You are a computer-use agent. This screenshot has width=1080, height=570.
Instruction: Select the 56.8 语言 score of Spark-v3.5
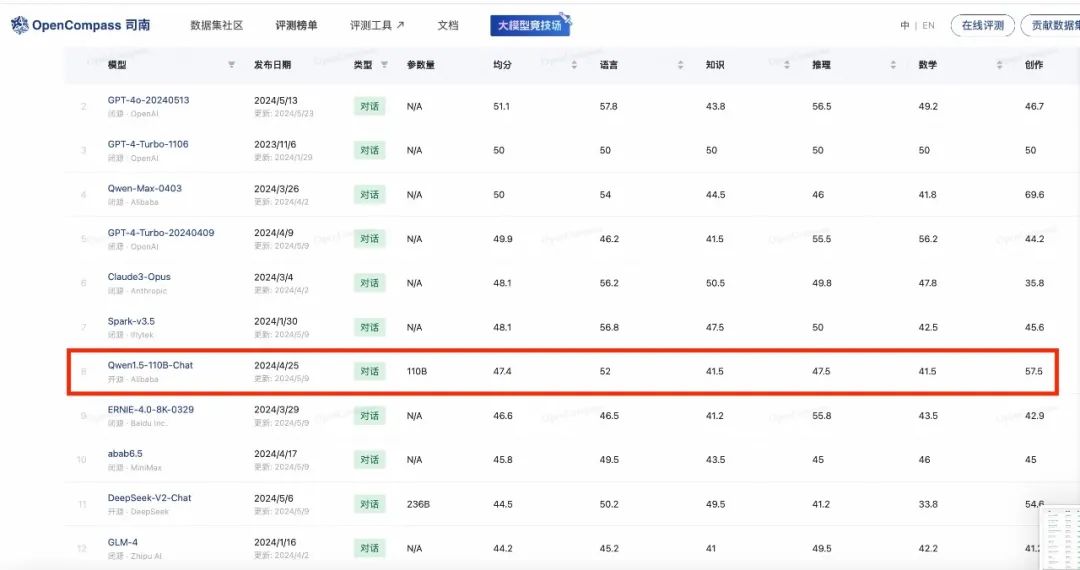point(609,328)
